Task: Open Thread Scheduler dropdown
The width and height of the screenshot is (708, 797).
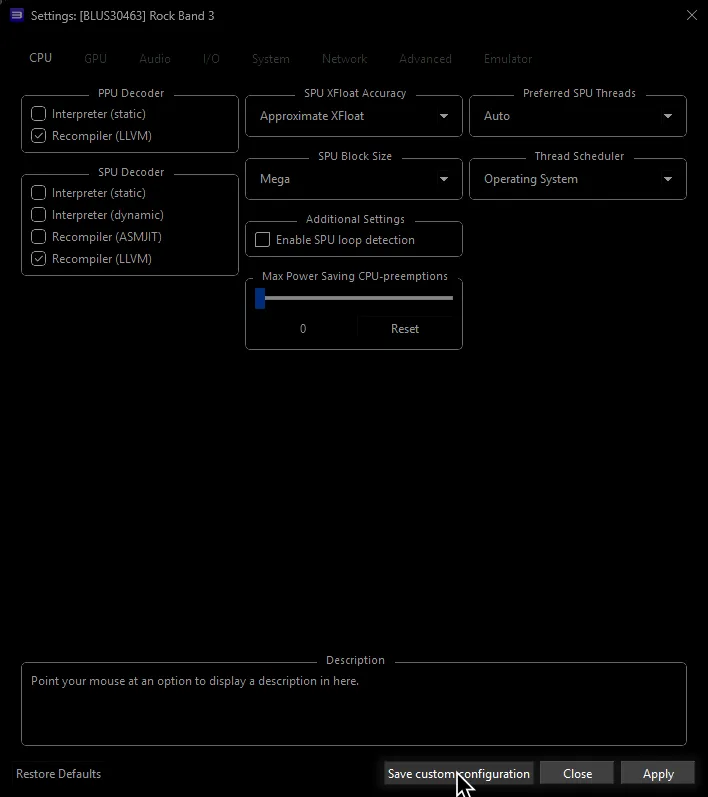Action: click(578, 179)
